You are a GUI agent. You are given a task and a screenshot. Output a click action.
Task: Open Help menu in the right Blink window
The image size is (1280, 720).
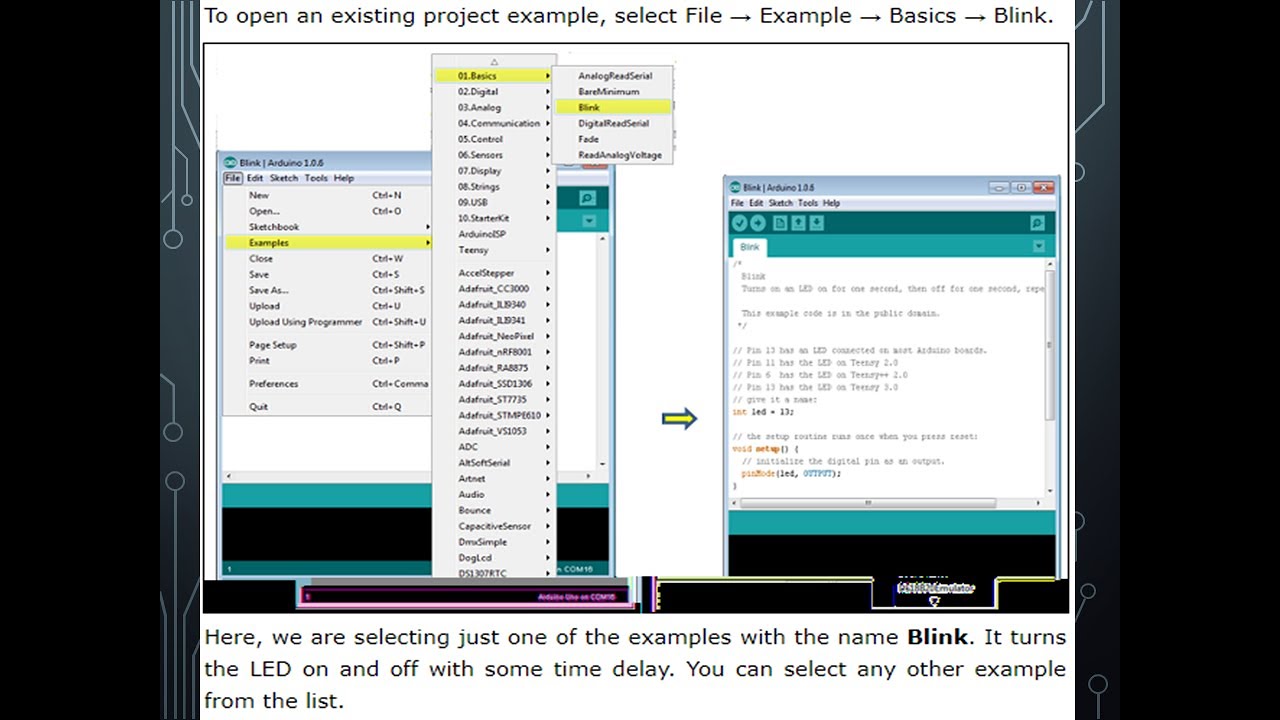[x=832, y=203]
